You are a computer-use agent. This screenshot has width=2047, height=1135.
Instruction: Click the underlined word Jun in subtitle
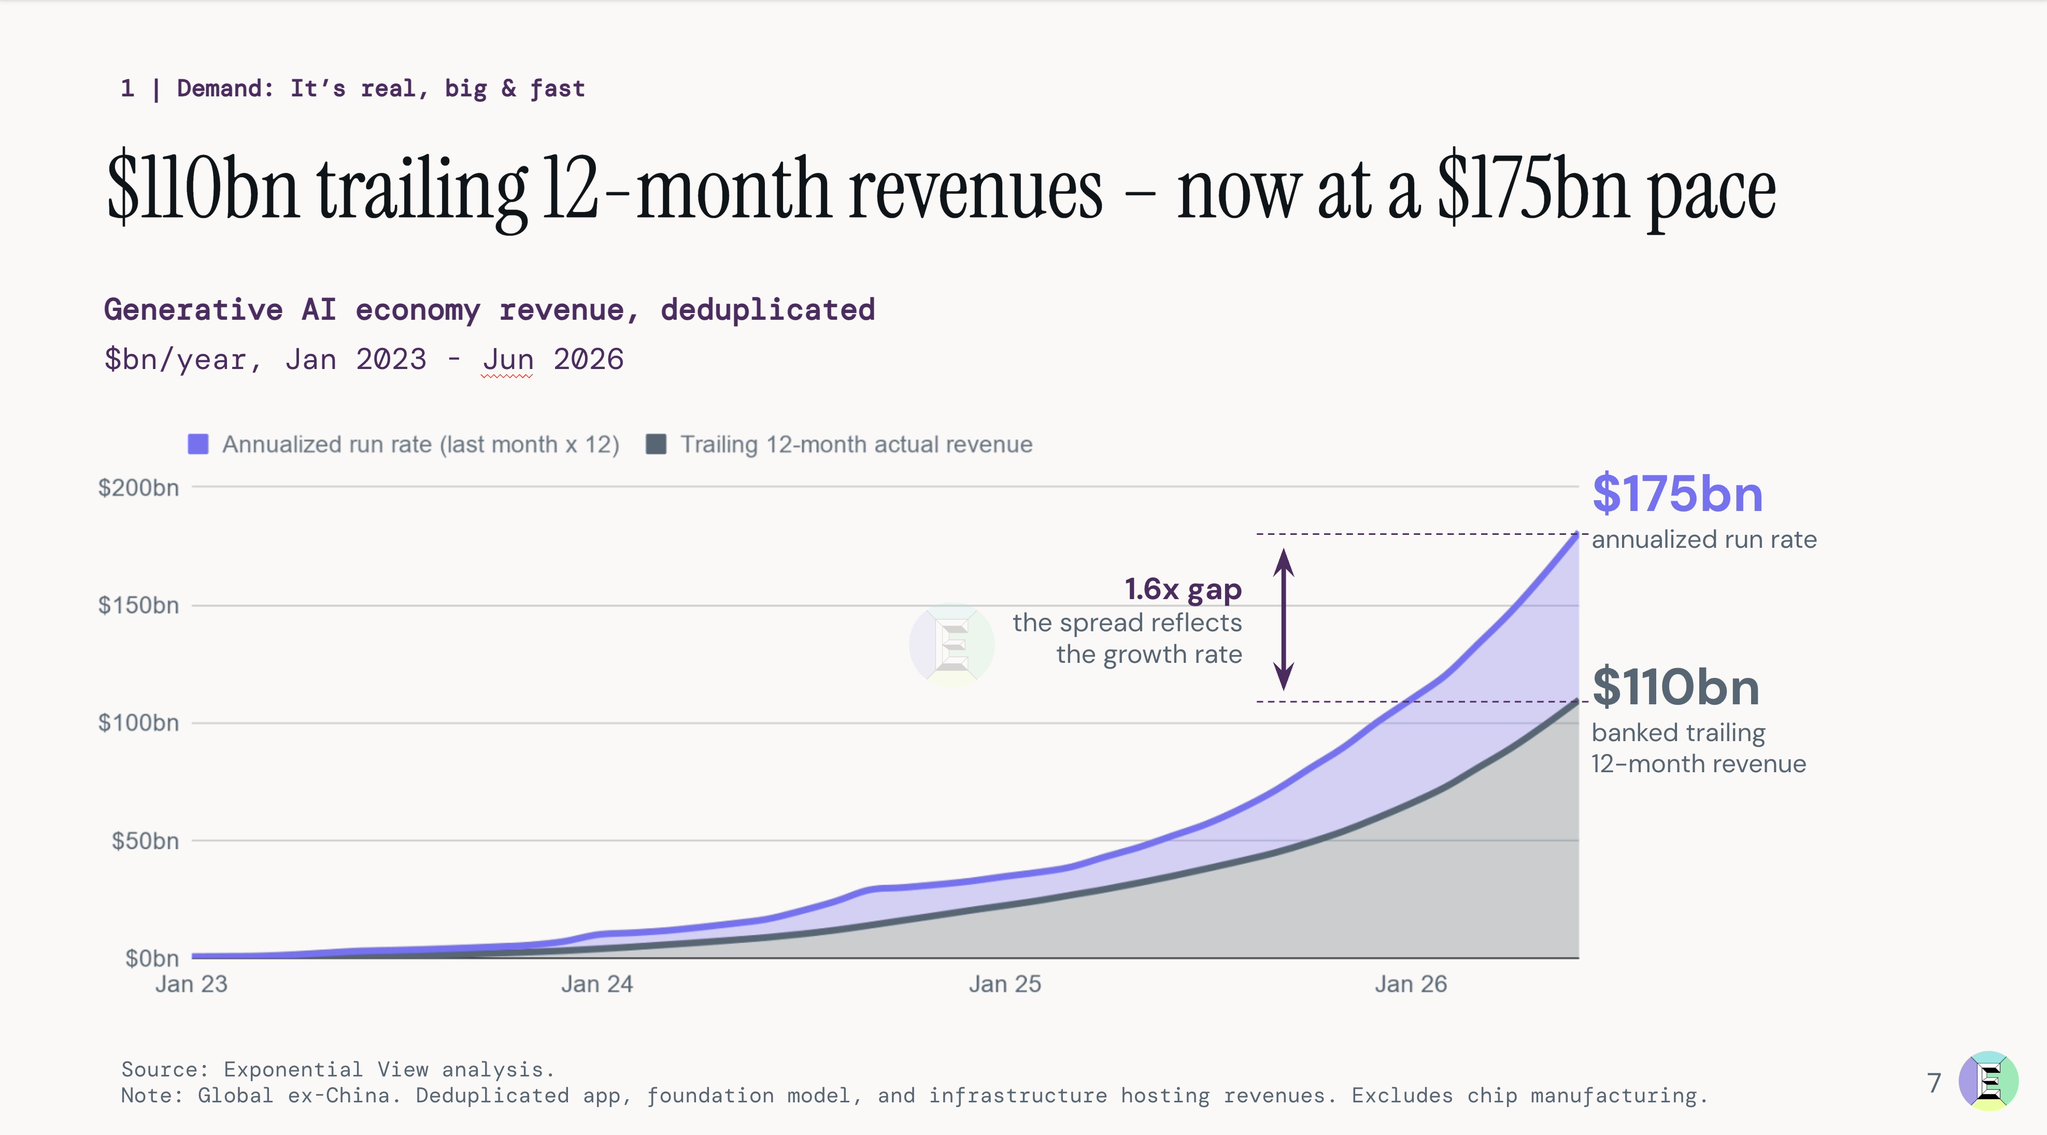pos(508,359)
